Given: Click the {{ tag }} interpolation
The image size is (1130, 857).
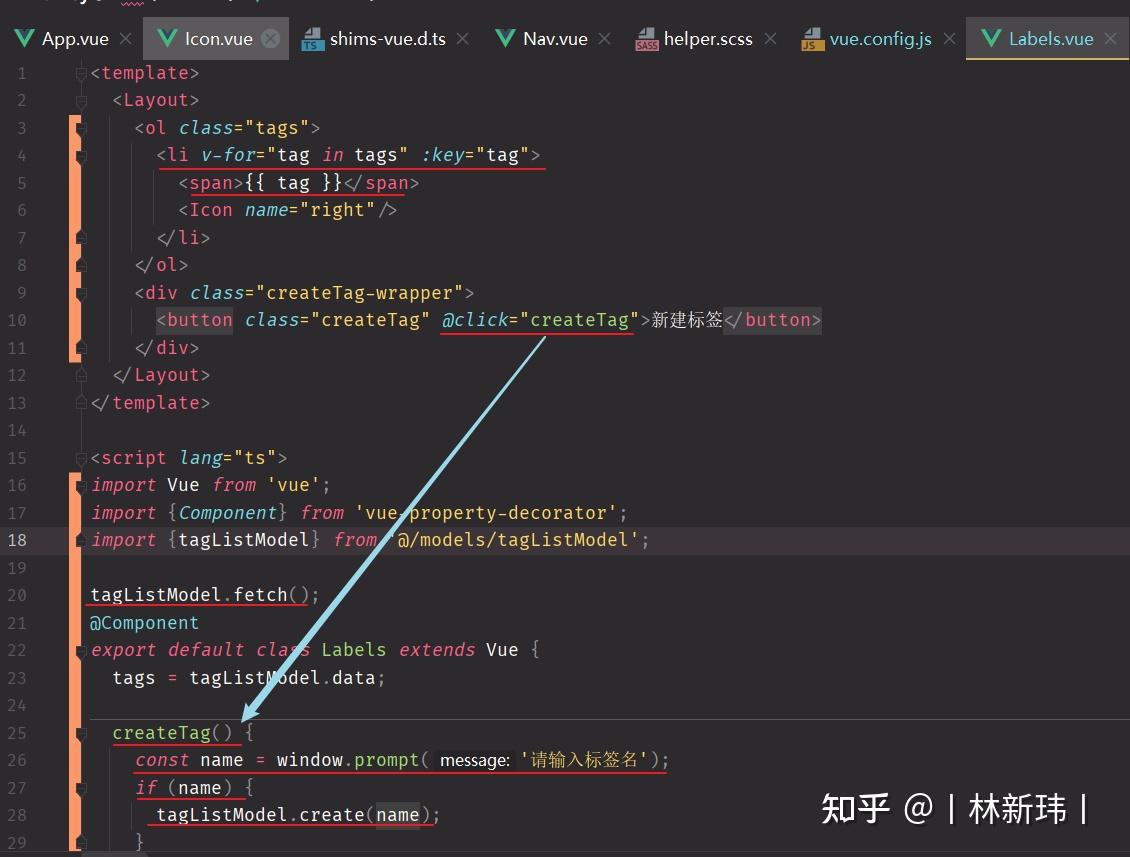Looking at the screenshot, I should (293, 182).
